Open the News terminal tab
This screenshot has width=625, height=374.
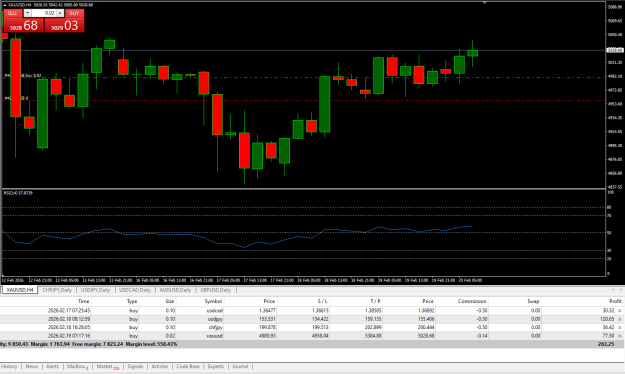click(x=31, y=366)
